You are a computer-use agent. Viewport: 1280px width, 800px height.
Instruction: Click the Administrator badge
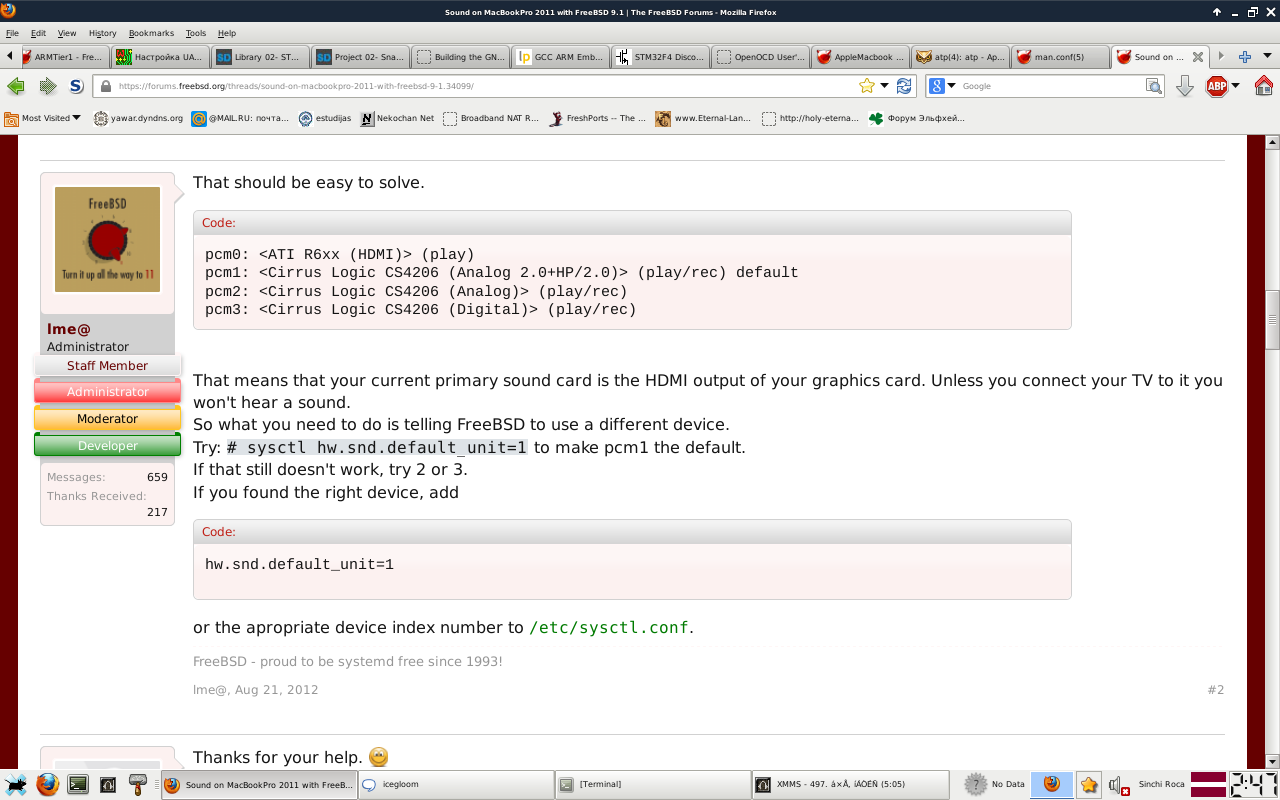[x=107, y=392]
